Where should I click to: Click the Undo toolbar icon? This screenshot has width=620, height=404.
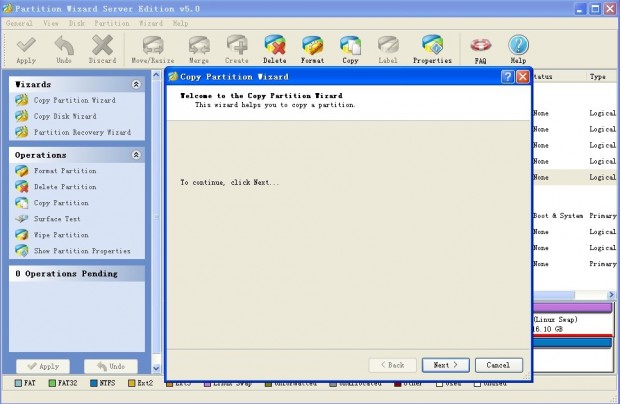coord(64,49)
